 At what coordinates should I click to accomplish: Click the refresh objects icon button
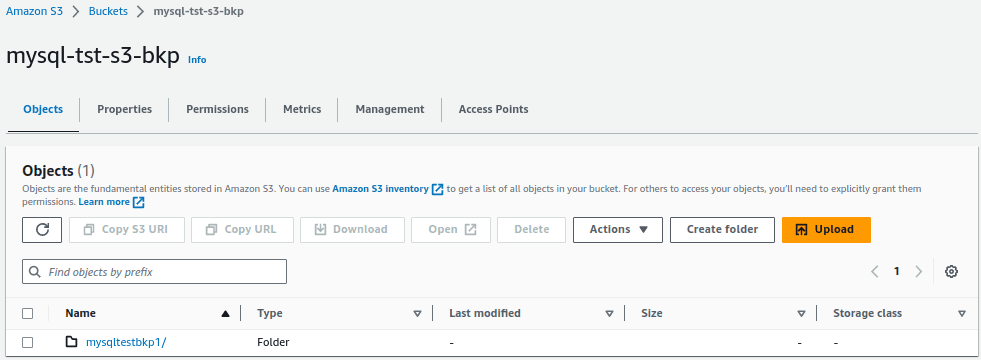(x=42, y=230)
